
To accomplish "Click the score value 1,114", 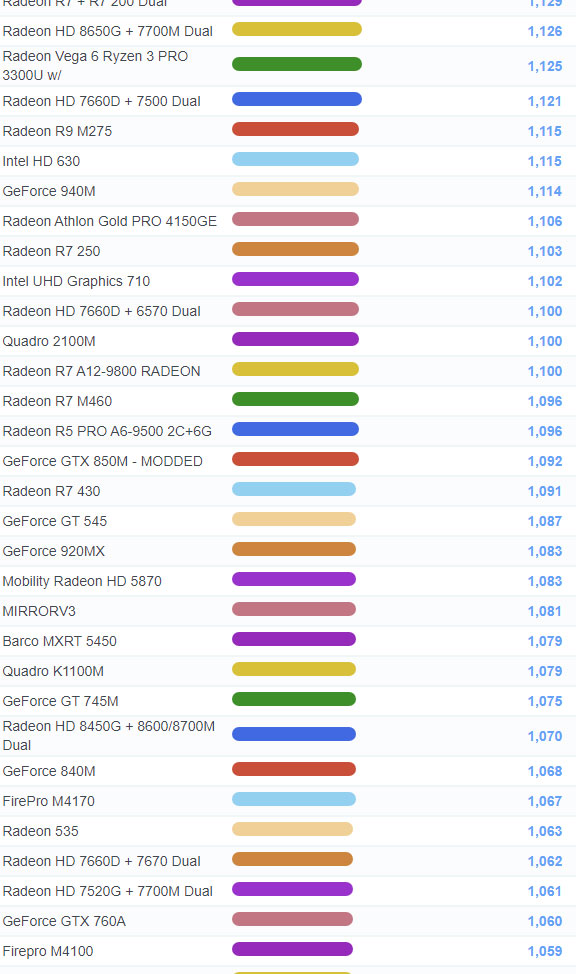I will click(x=545, y=192).
